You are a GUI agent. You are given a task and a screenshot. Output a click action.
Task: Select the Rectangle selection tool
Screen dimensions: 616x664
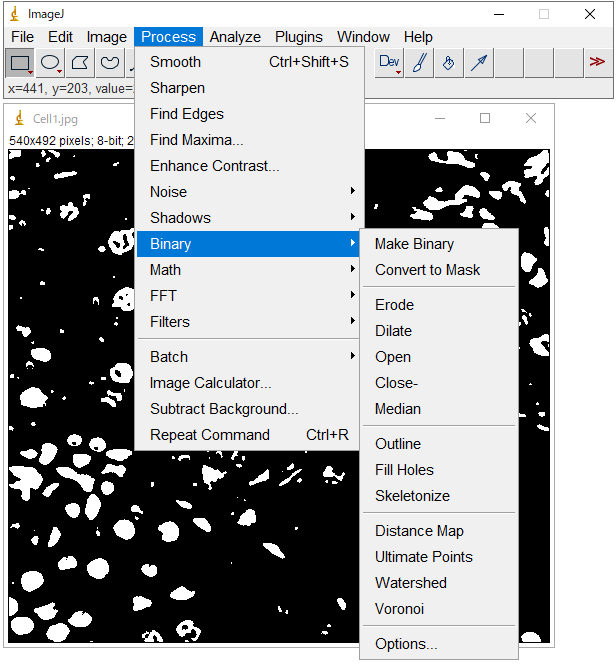[20, 63]
